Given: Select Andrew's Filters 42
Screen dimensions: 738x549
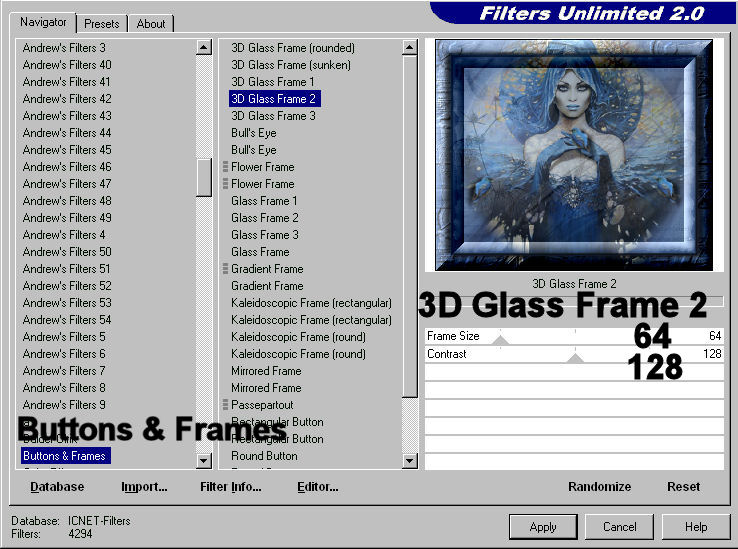Looking at the screenshot, I should [x=67, y=98].
